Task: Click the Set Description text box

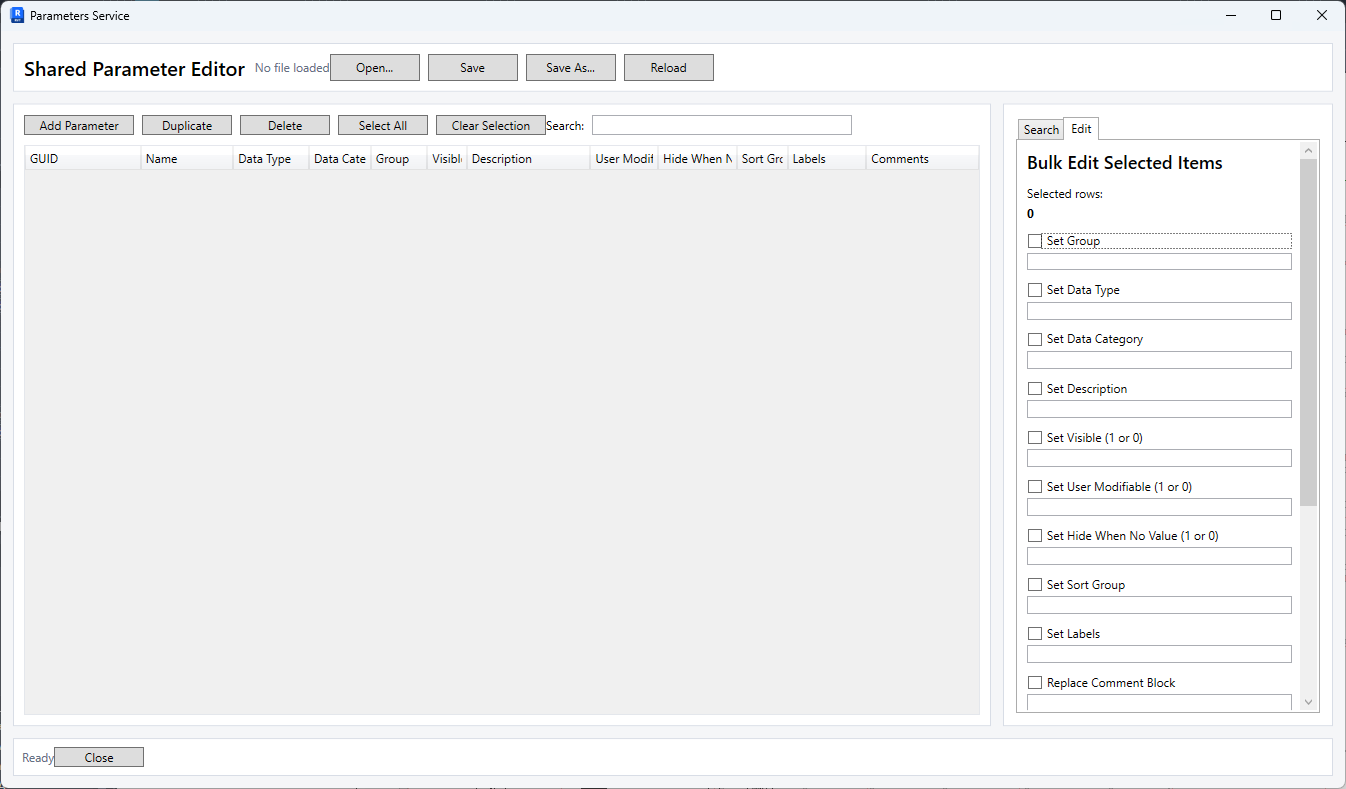Action: [1159, 409]
